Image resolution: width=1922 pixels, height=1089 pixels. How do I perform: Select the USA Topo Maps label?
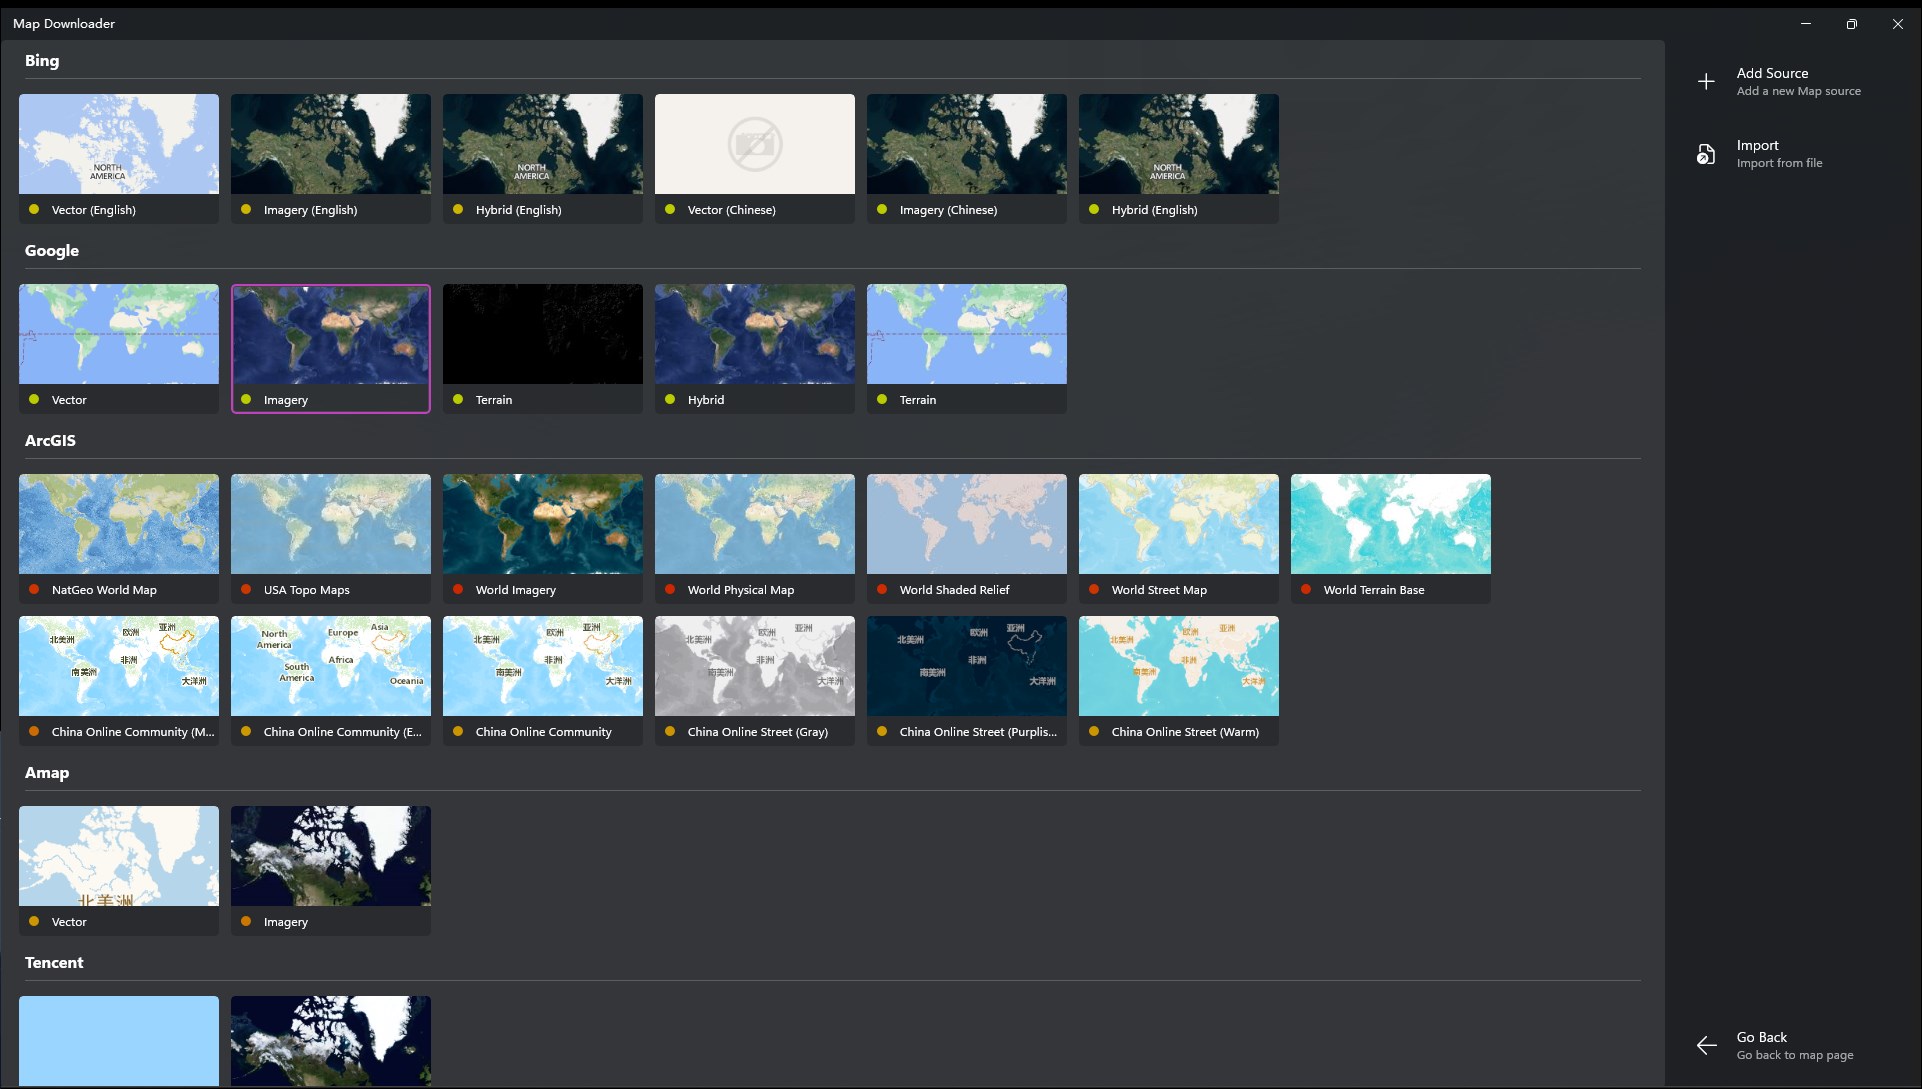point(306,590)
